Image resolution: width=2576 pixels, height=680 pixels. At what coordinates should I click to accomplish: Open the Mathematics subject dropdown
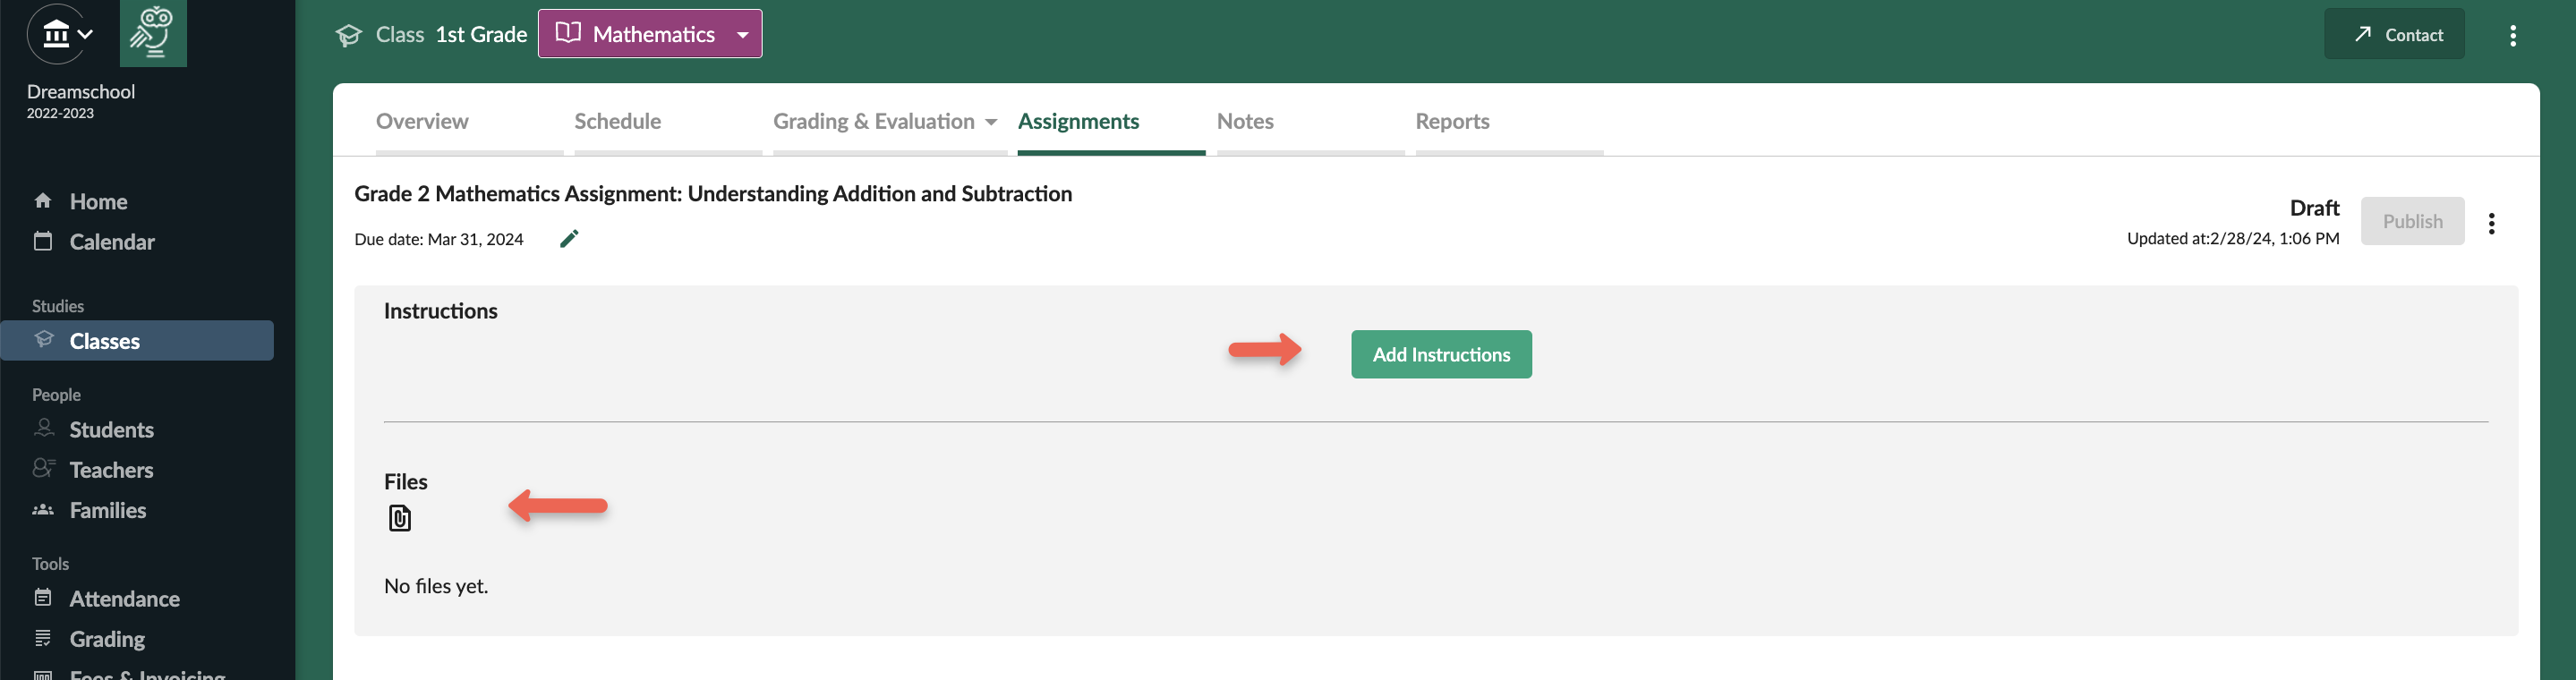coord(650,34)
